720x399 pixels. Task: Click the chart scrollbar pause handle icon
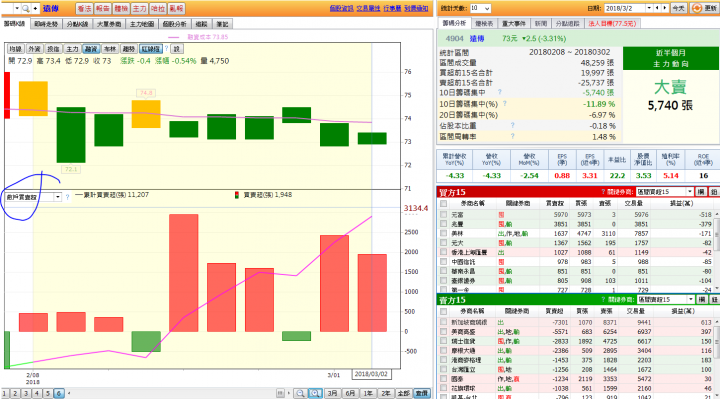pyautogui.click(x=280, y=393)
